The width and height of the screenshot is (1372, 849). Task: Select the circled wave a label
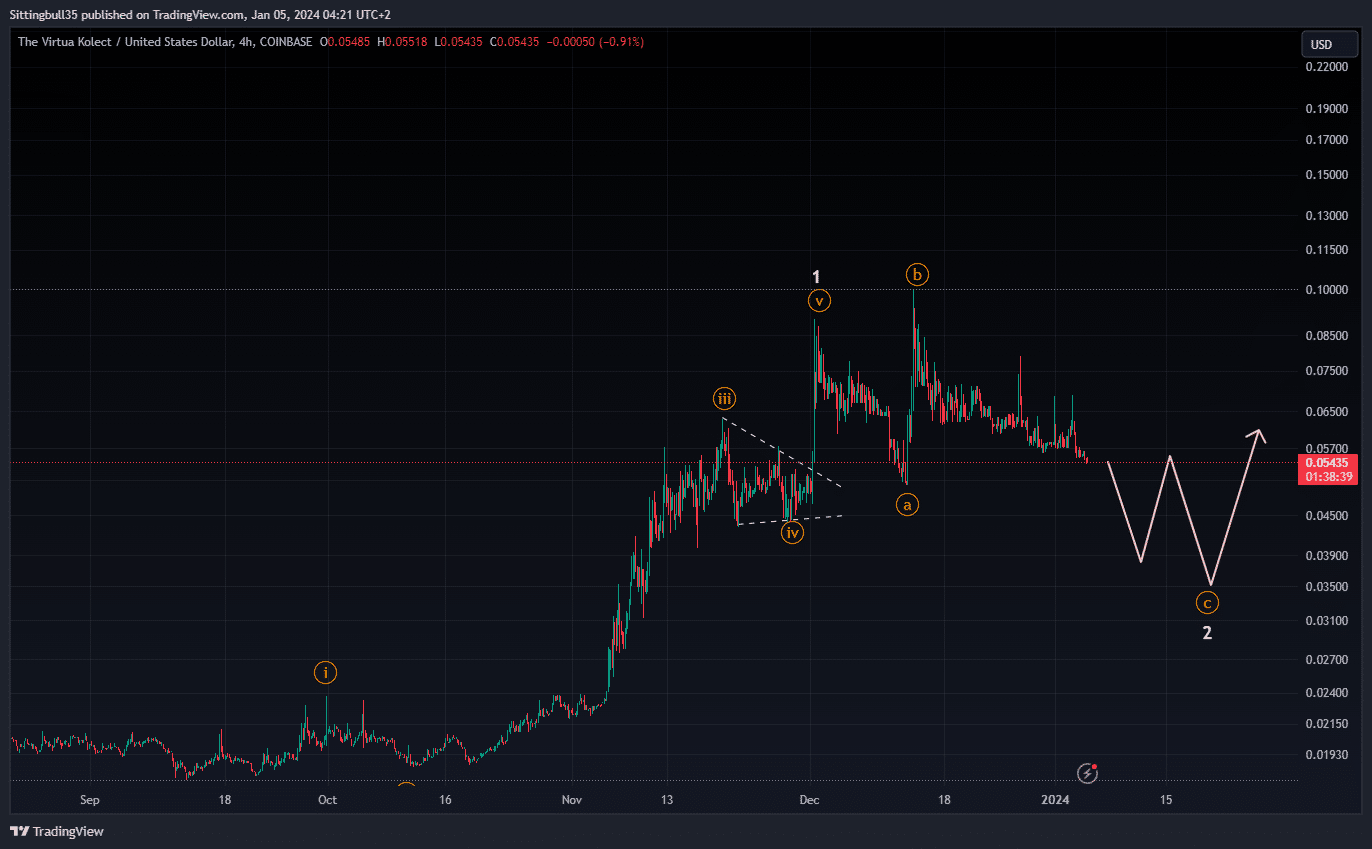(907, 505)
